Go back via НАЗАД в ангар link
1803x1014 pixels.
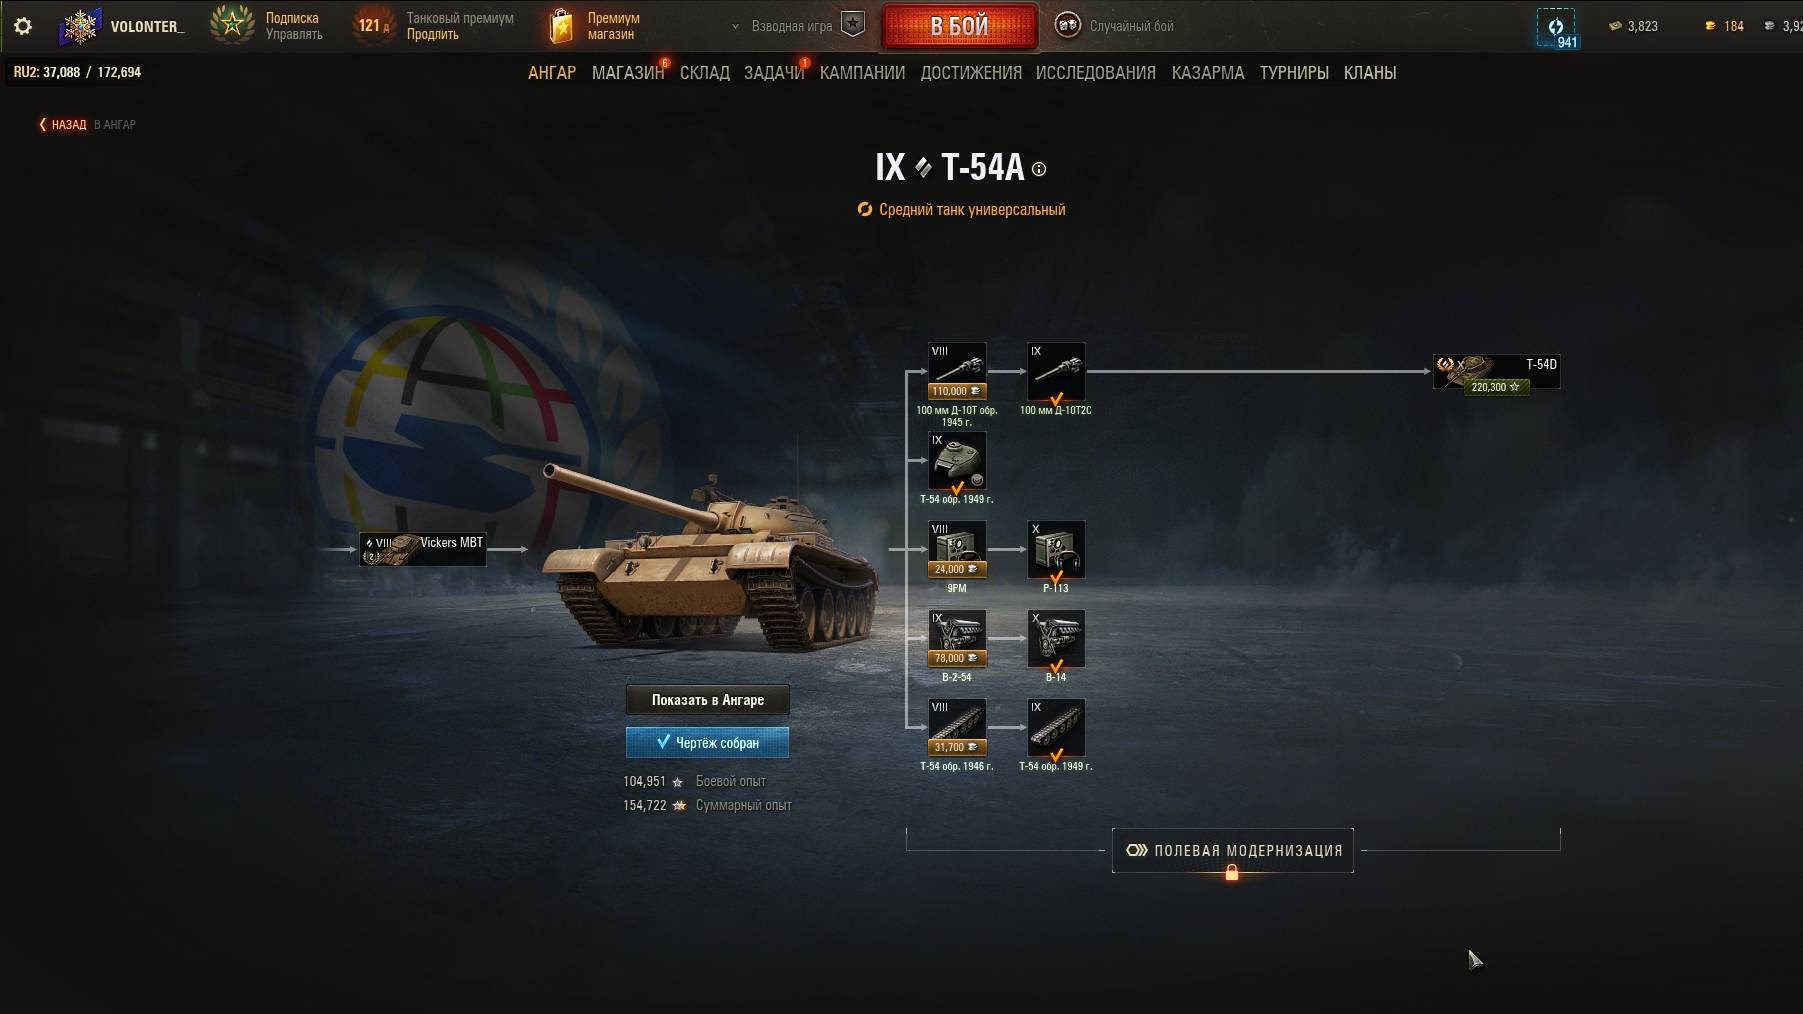pyautogui.click(x=87, y=125)
